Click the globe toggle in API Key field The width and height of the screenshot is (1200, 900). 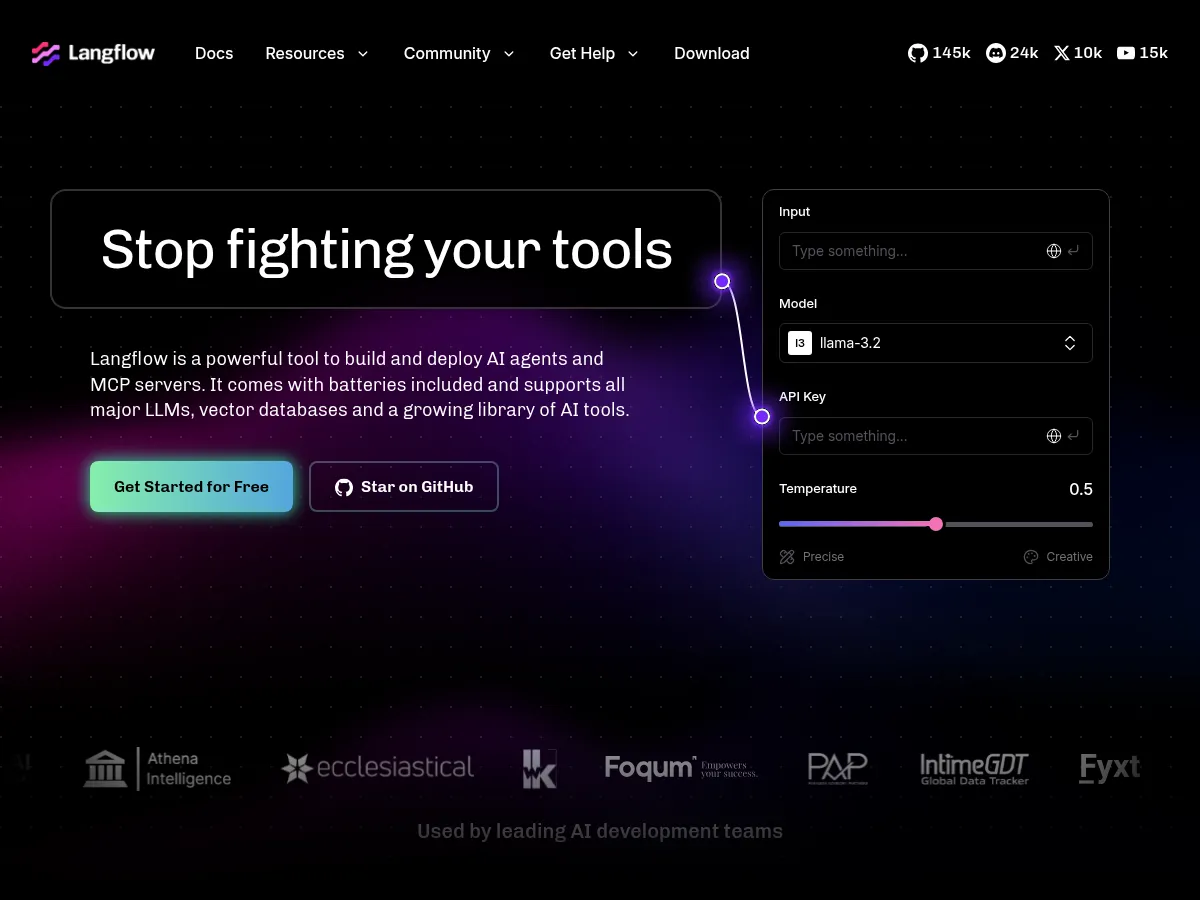[1053, 436]
